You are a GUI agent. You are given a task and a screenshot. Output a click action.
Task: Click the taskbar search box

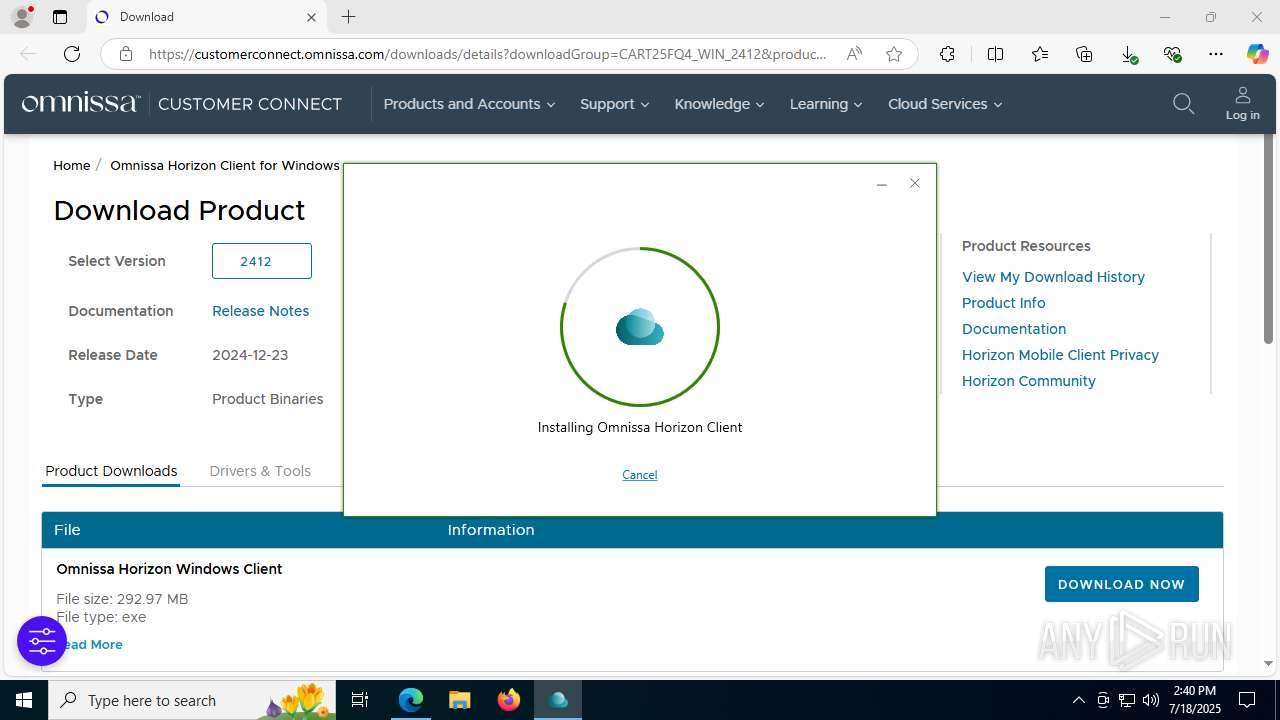(x=193, y=700)
